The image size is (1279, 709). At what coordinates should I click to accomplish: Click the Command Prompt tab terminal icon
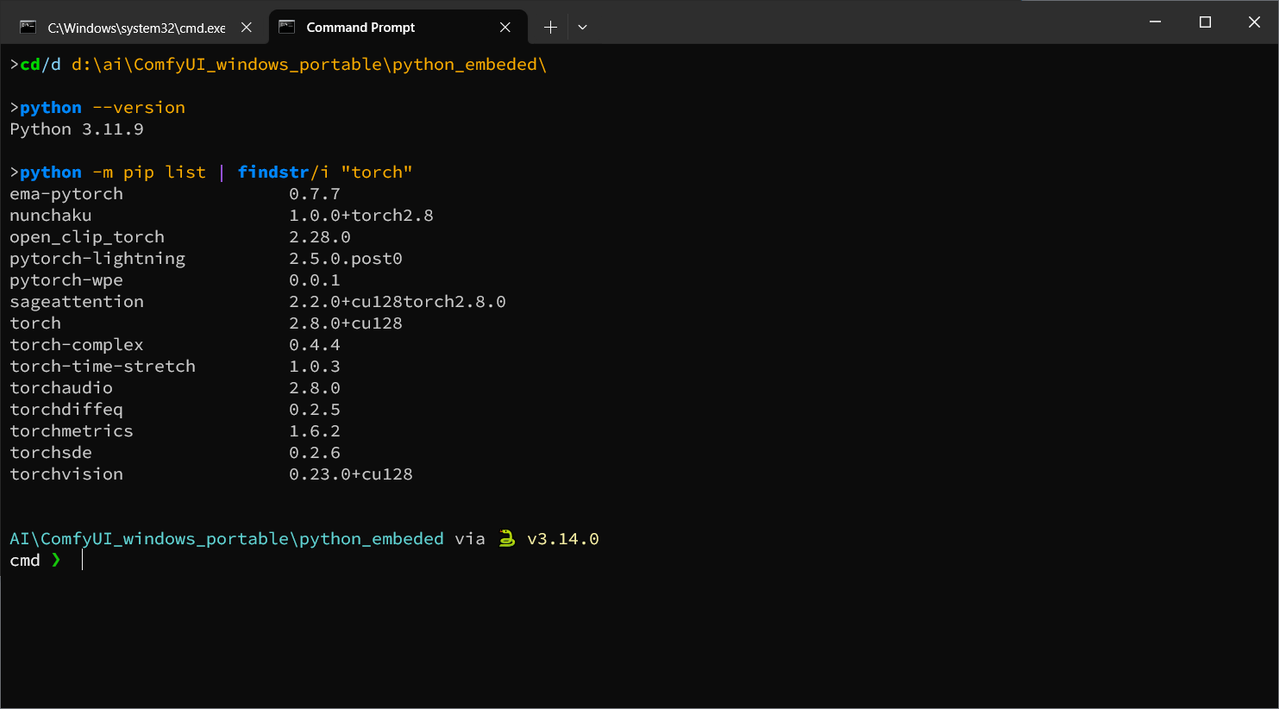[x=287, y=27]
